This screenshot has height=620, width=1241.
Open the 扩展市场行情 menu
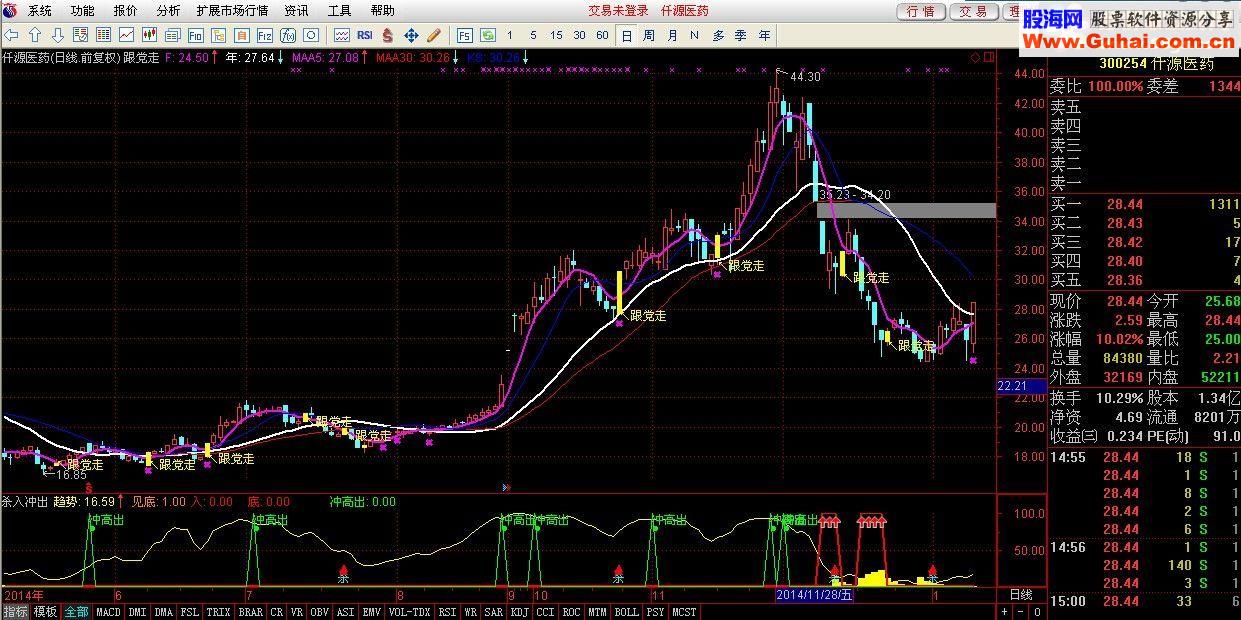point(232,10)
